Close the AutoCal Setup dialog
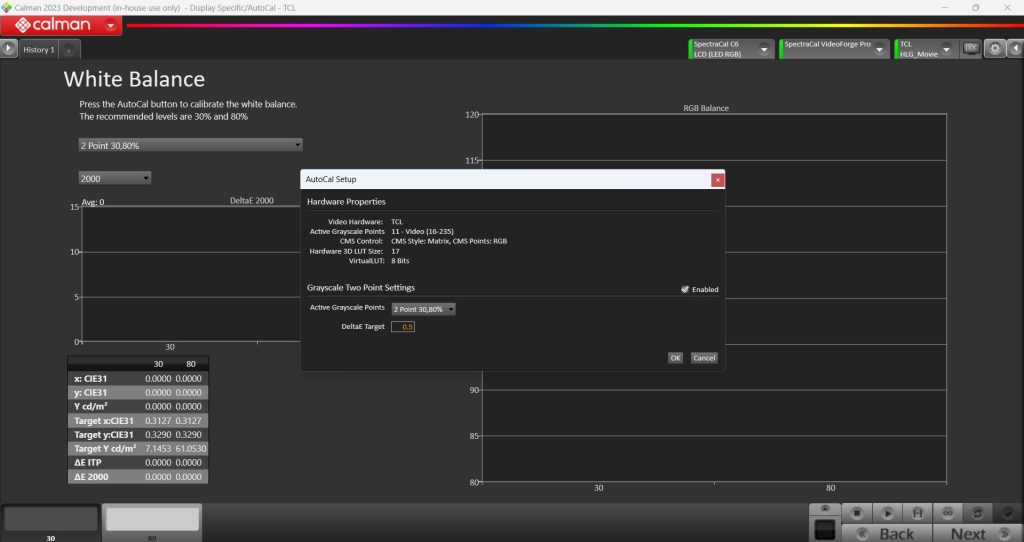Image resolution: width=1024 pixels, height=542 pixels. (717, 180)
